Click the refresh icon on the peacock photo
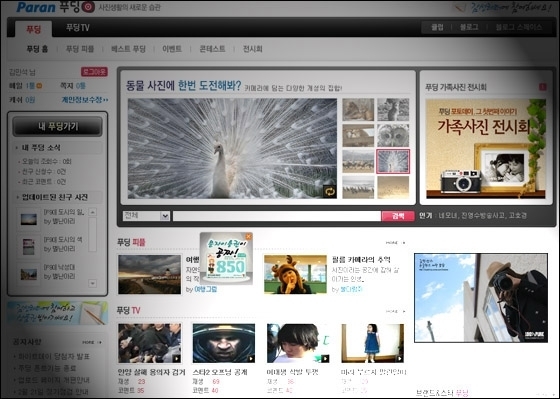560x399 pixels. [329, 191]
